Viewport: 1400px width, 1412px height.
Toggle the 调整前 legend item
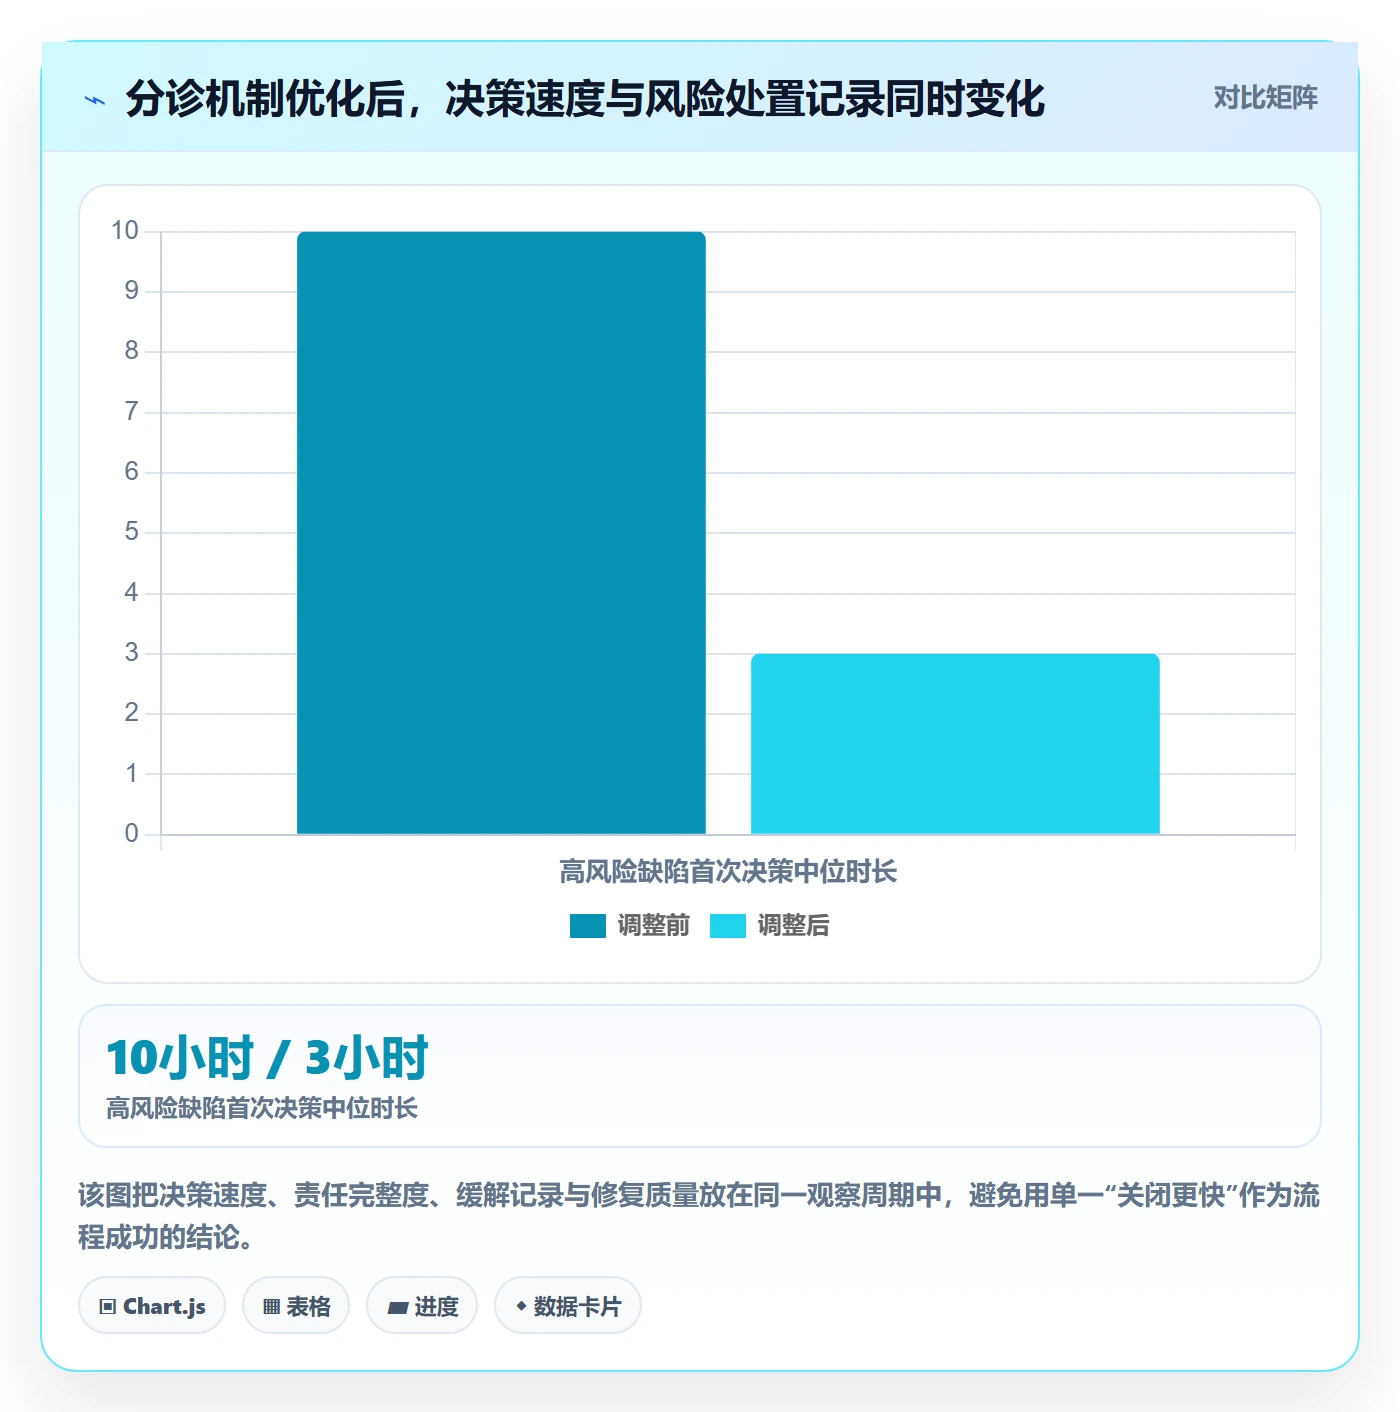(x=630, y=926)
